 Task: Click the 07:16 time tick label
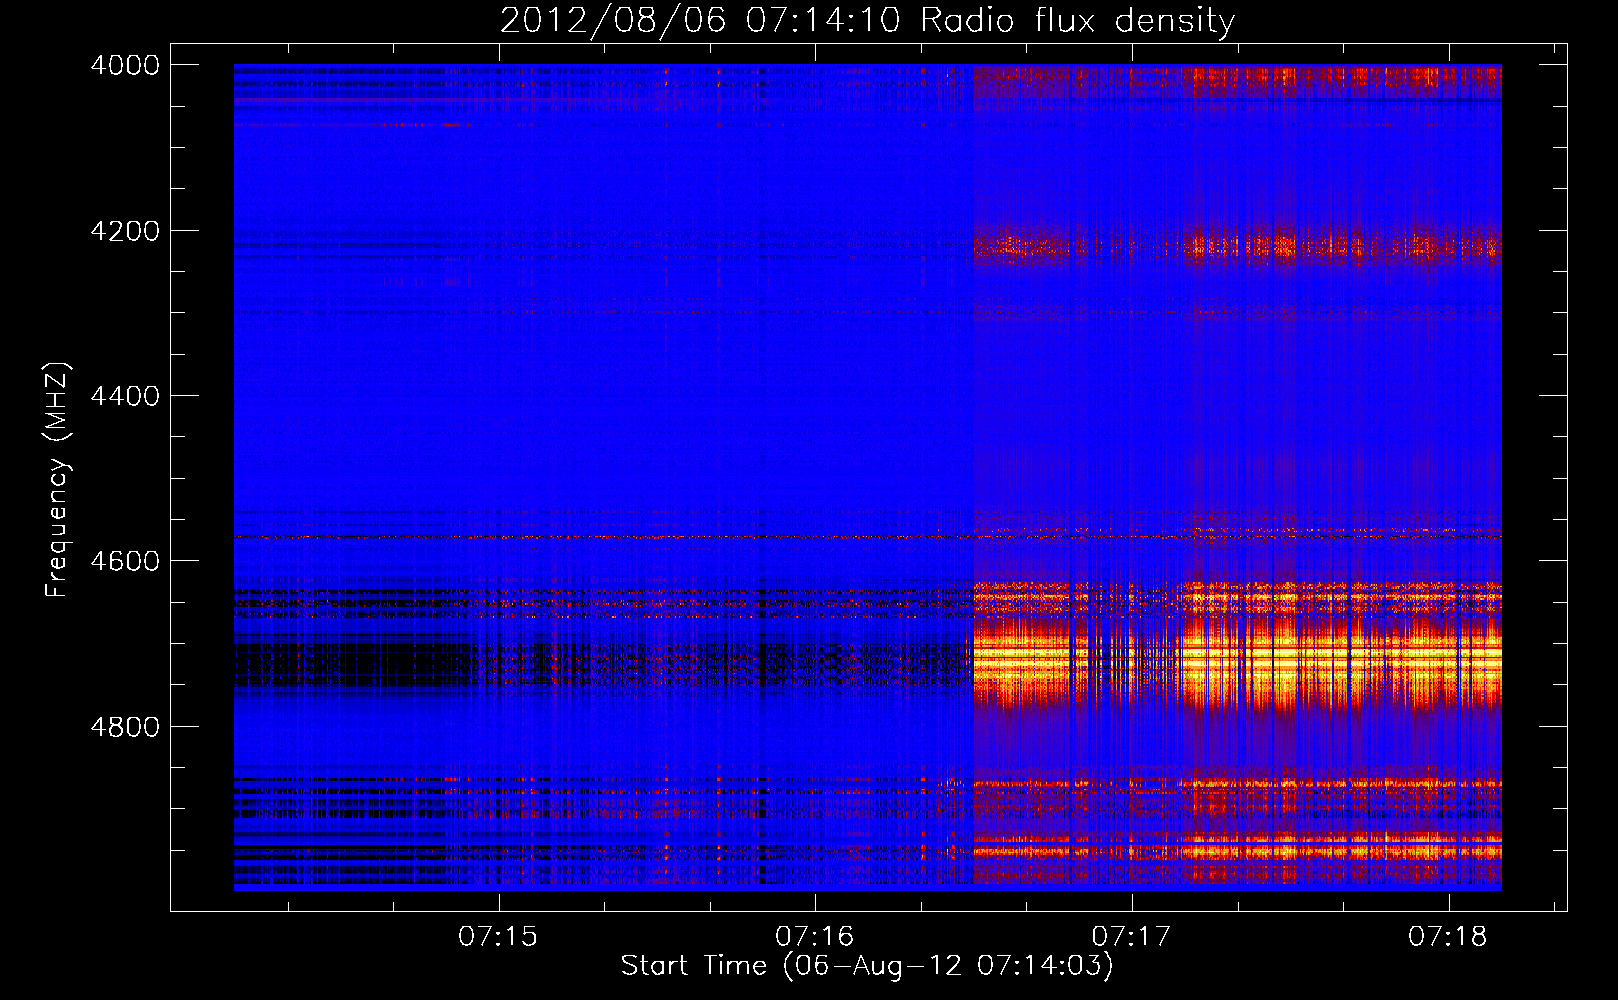coord(815,937)
